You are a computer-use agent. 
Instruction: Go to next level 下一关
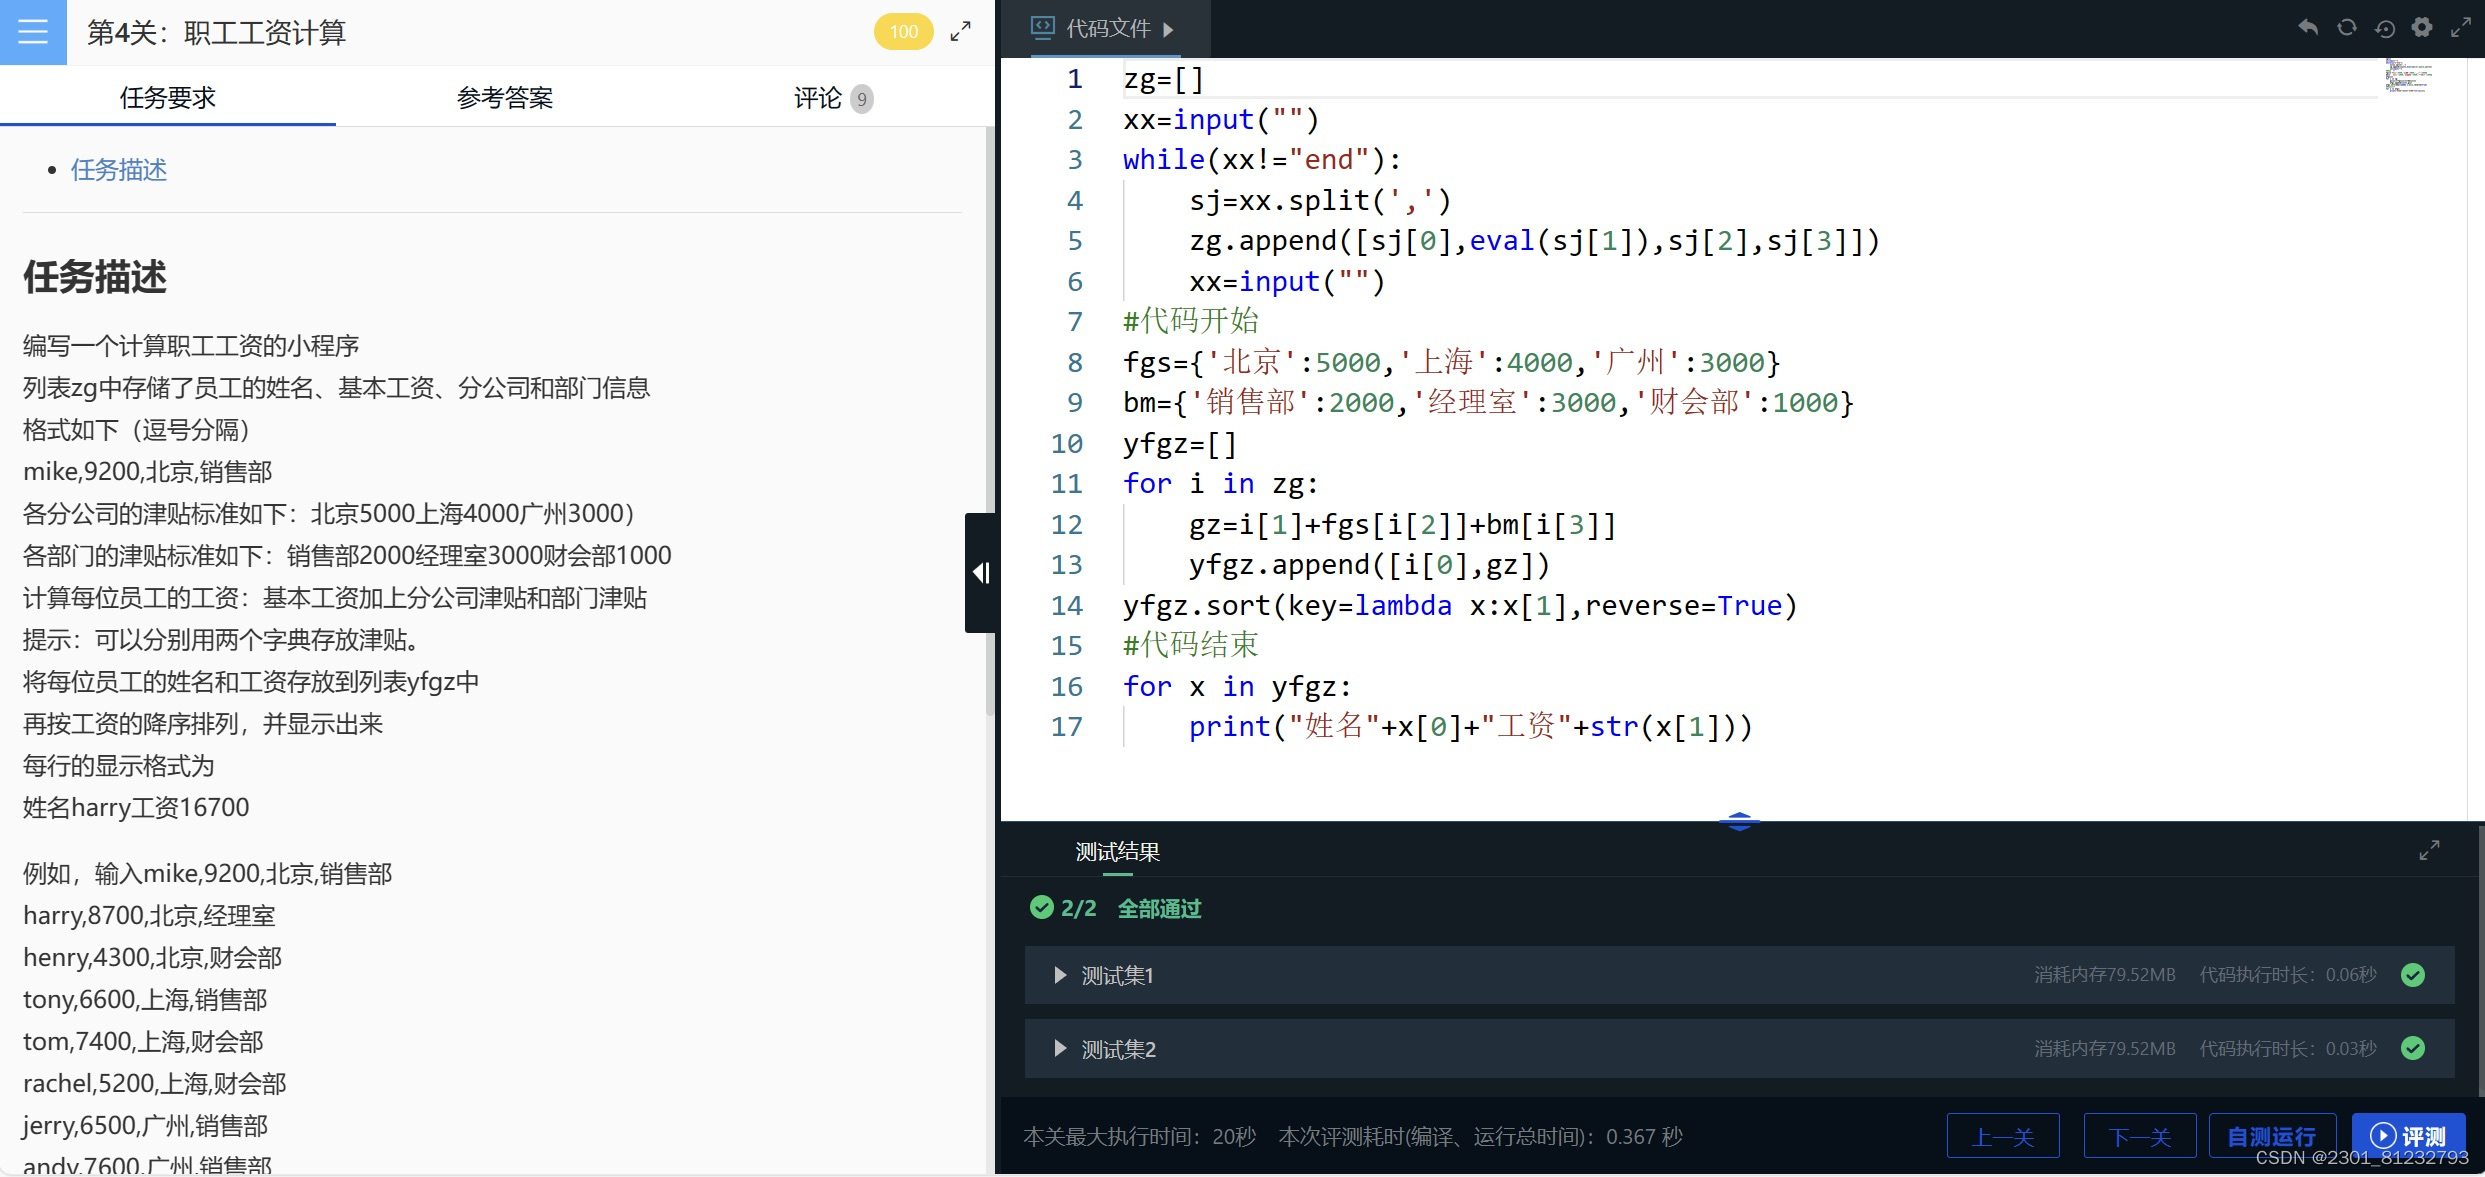pyautogui.click(x=2140, y=1136)
